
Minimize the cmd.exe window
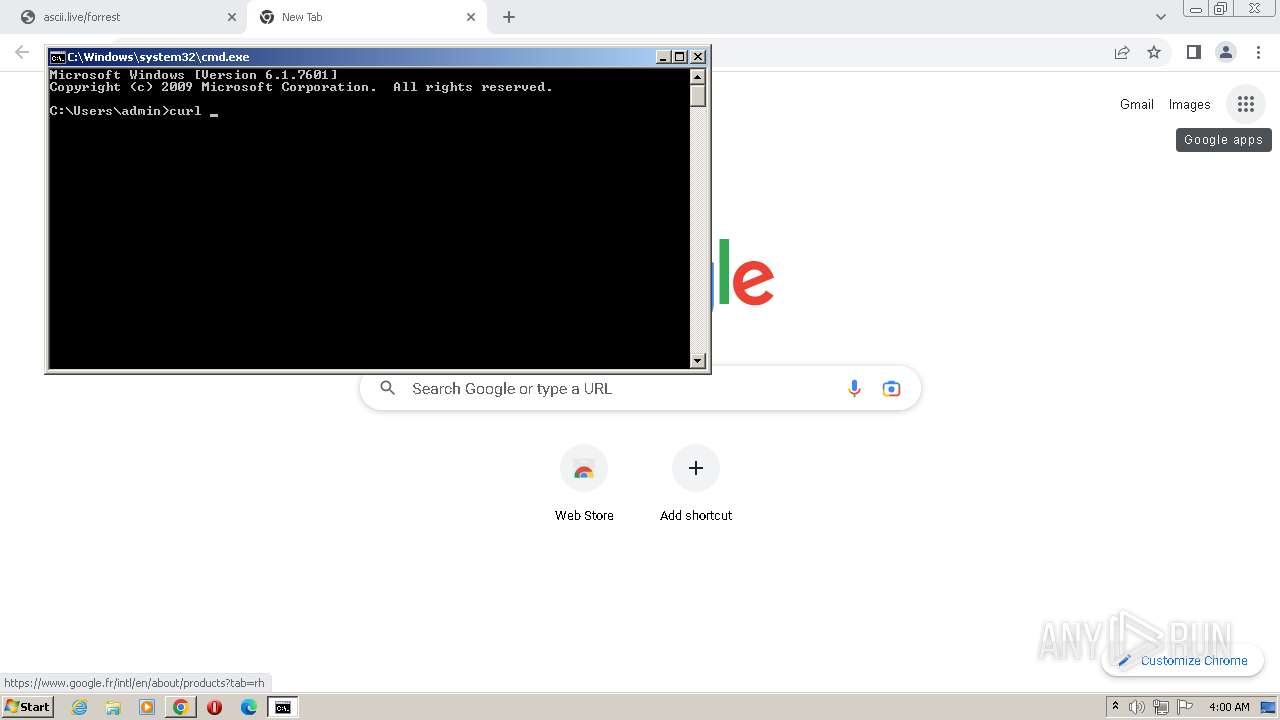point(664,57)
